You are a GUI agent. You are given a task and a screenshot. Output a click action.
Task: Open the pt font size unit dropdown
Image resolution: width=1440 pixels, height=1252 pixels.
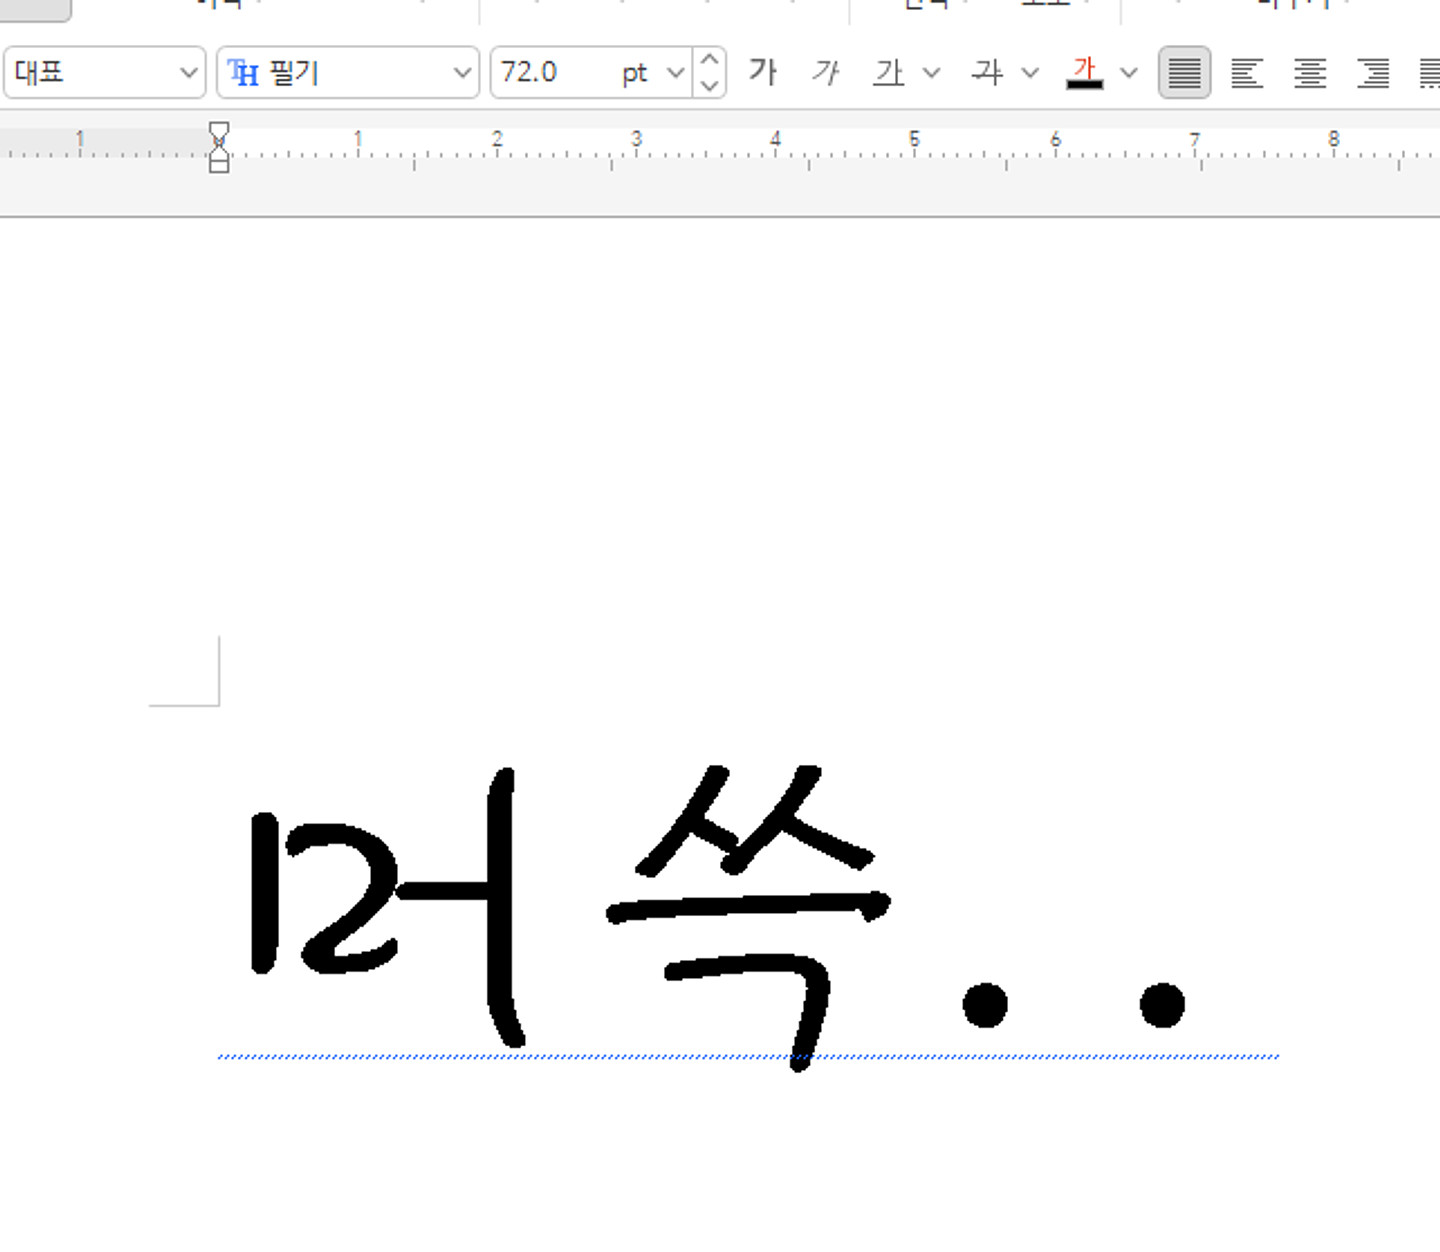[675, 72]
